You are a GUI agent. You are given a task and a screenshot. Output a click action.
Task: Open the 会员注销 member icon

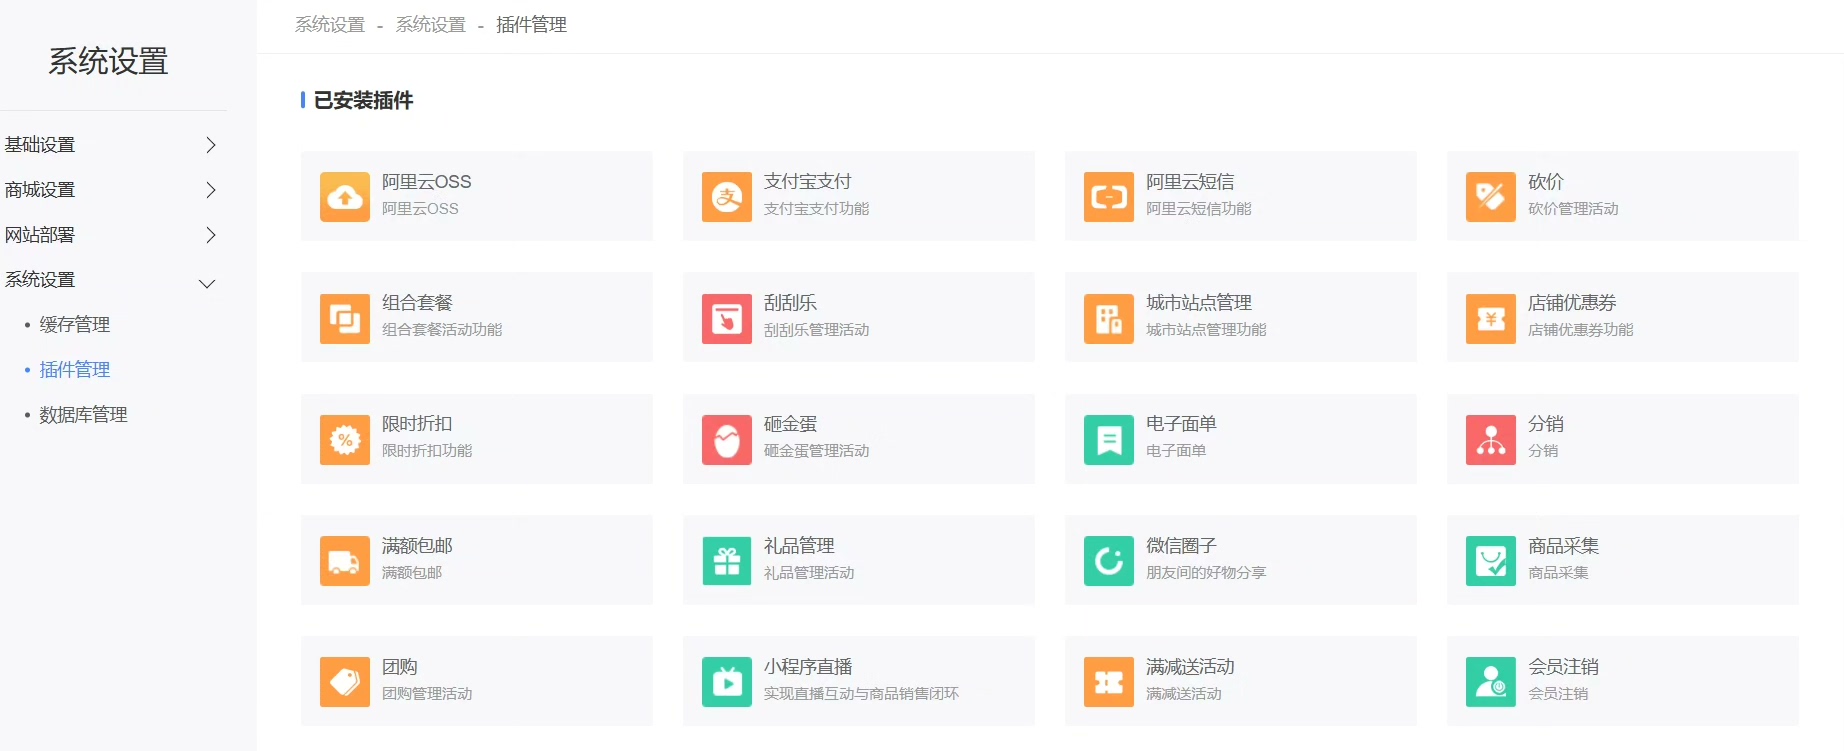[1491, 681]
